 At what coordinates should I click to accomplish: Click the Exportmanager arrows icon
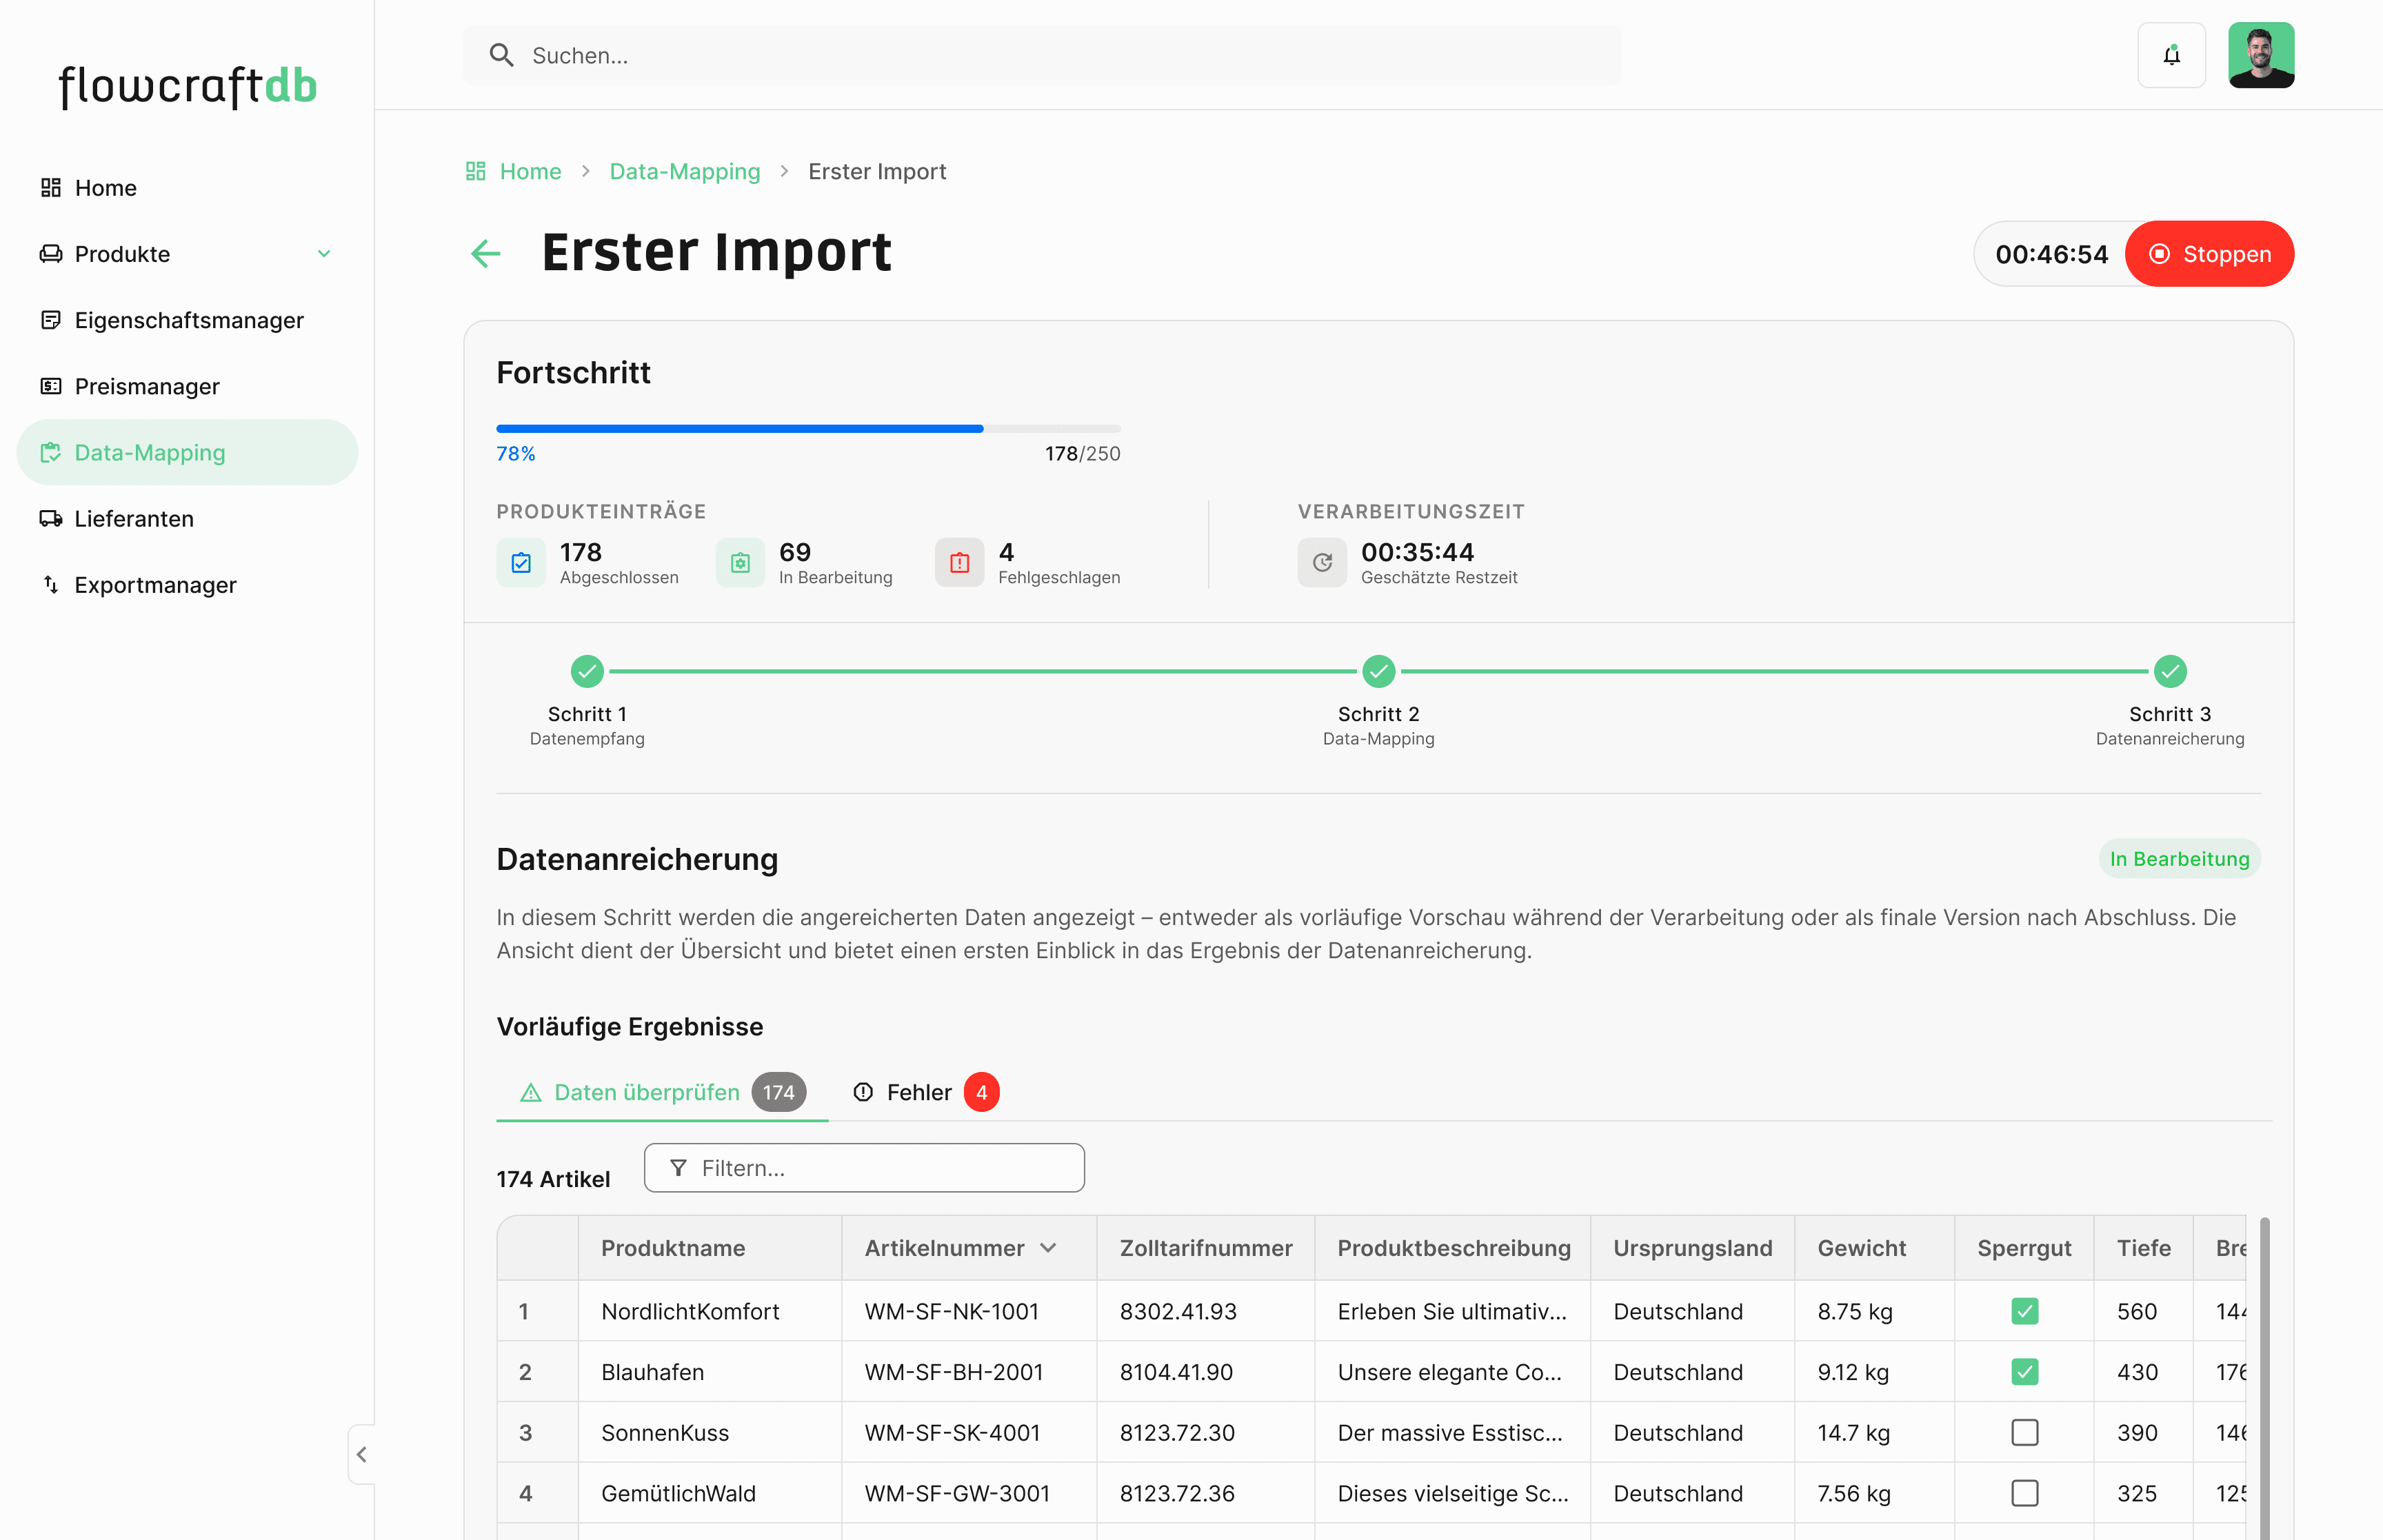click(x=51, y=584)
